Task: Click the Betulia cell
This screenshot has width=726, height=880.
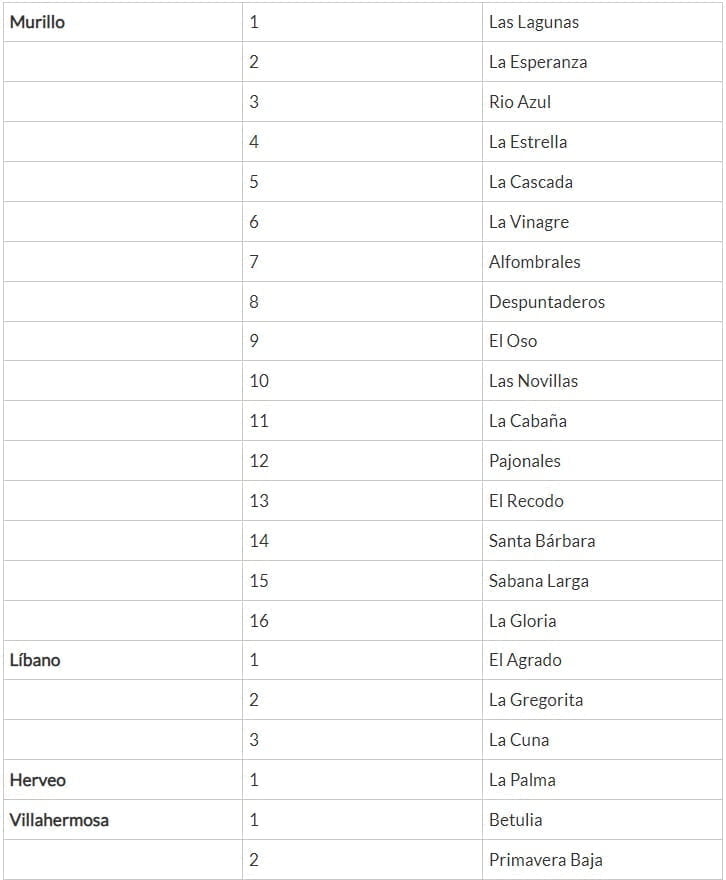Action: 516,820
